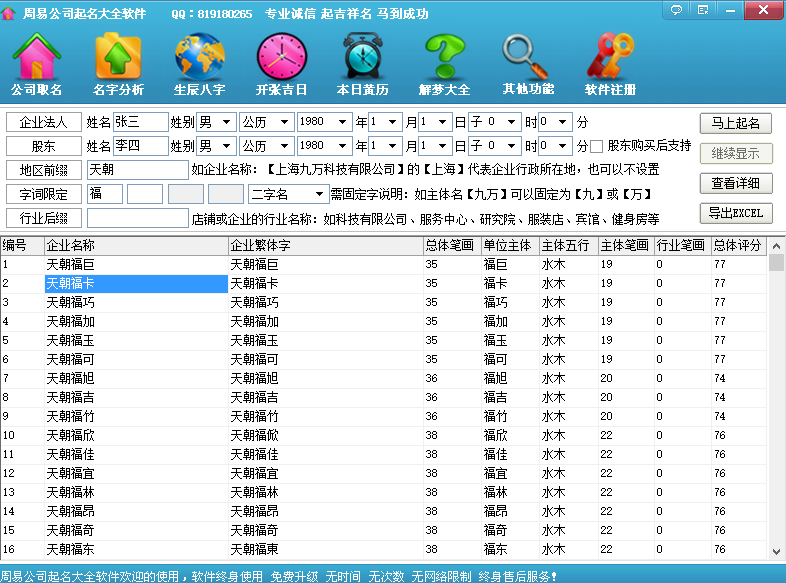Click the results list vertical scrollbar
786x583 pixels.
click(776, 400)
